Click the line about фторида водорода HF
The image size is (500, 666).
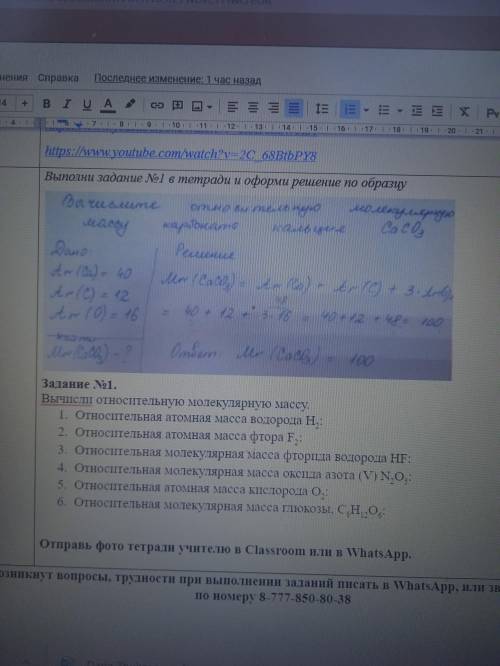point(243,454)
